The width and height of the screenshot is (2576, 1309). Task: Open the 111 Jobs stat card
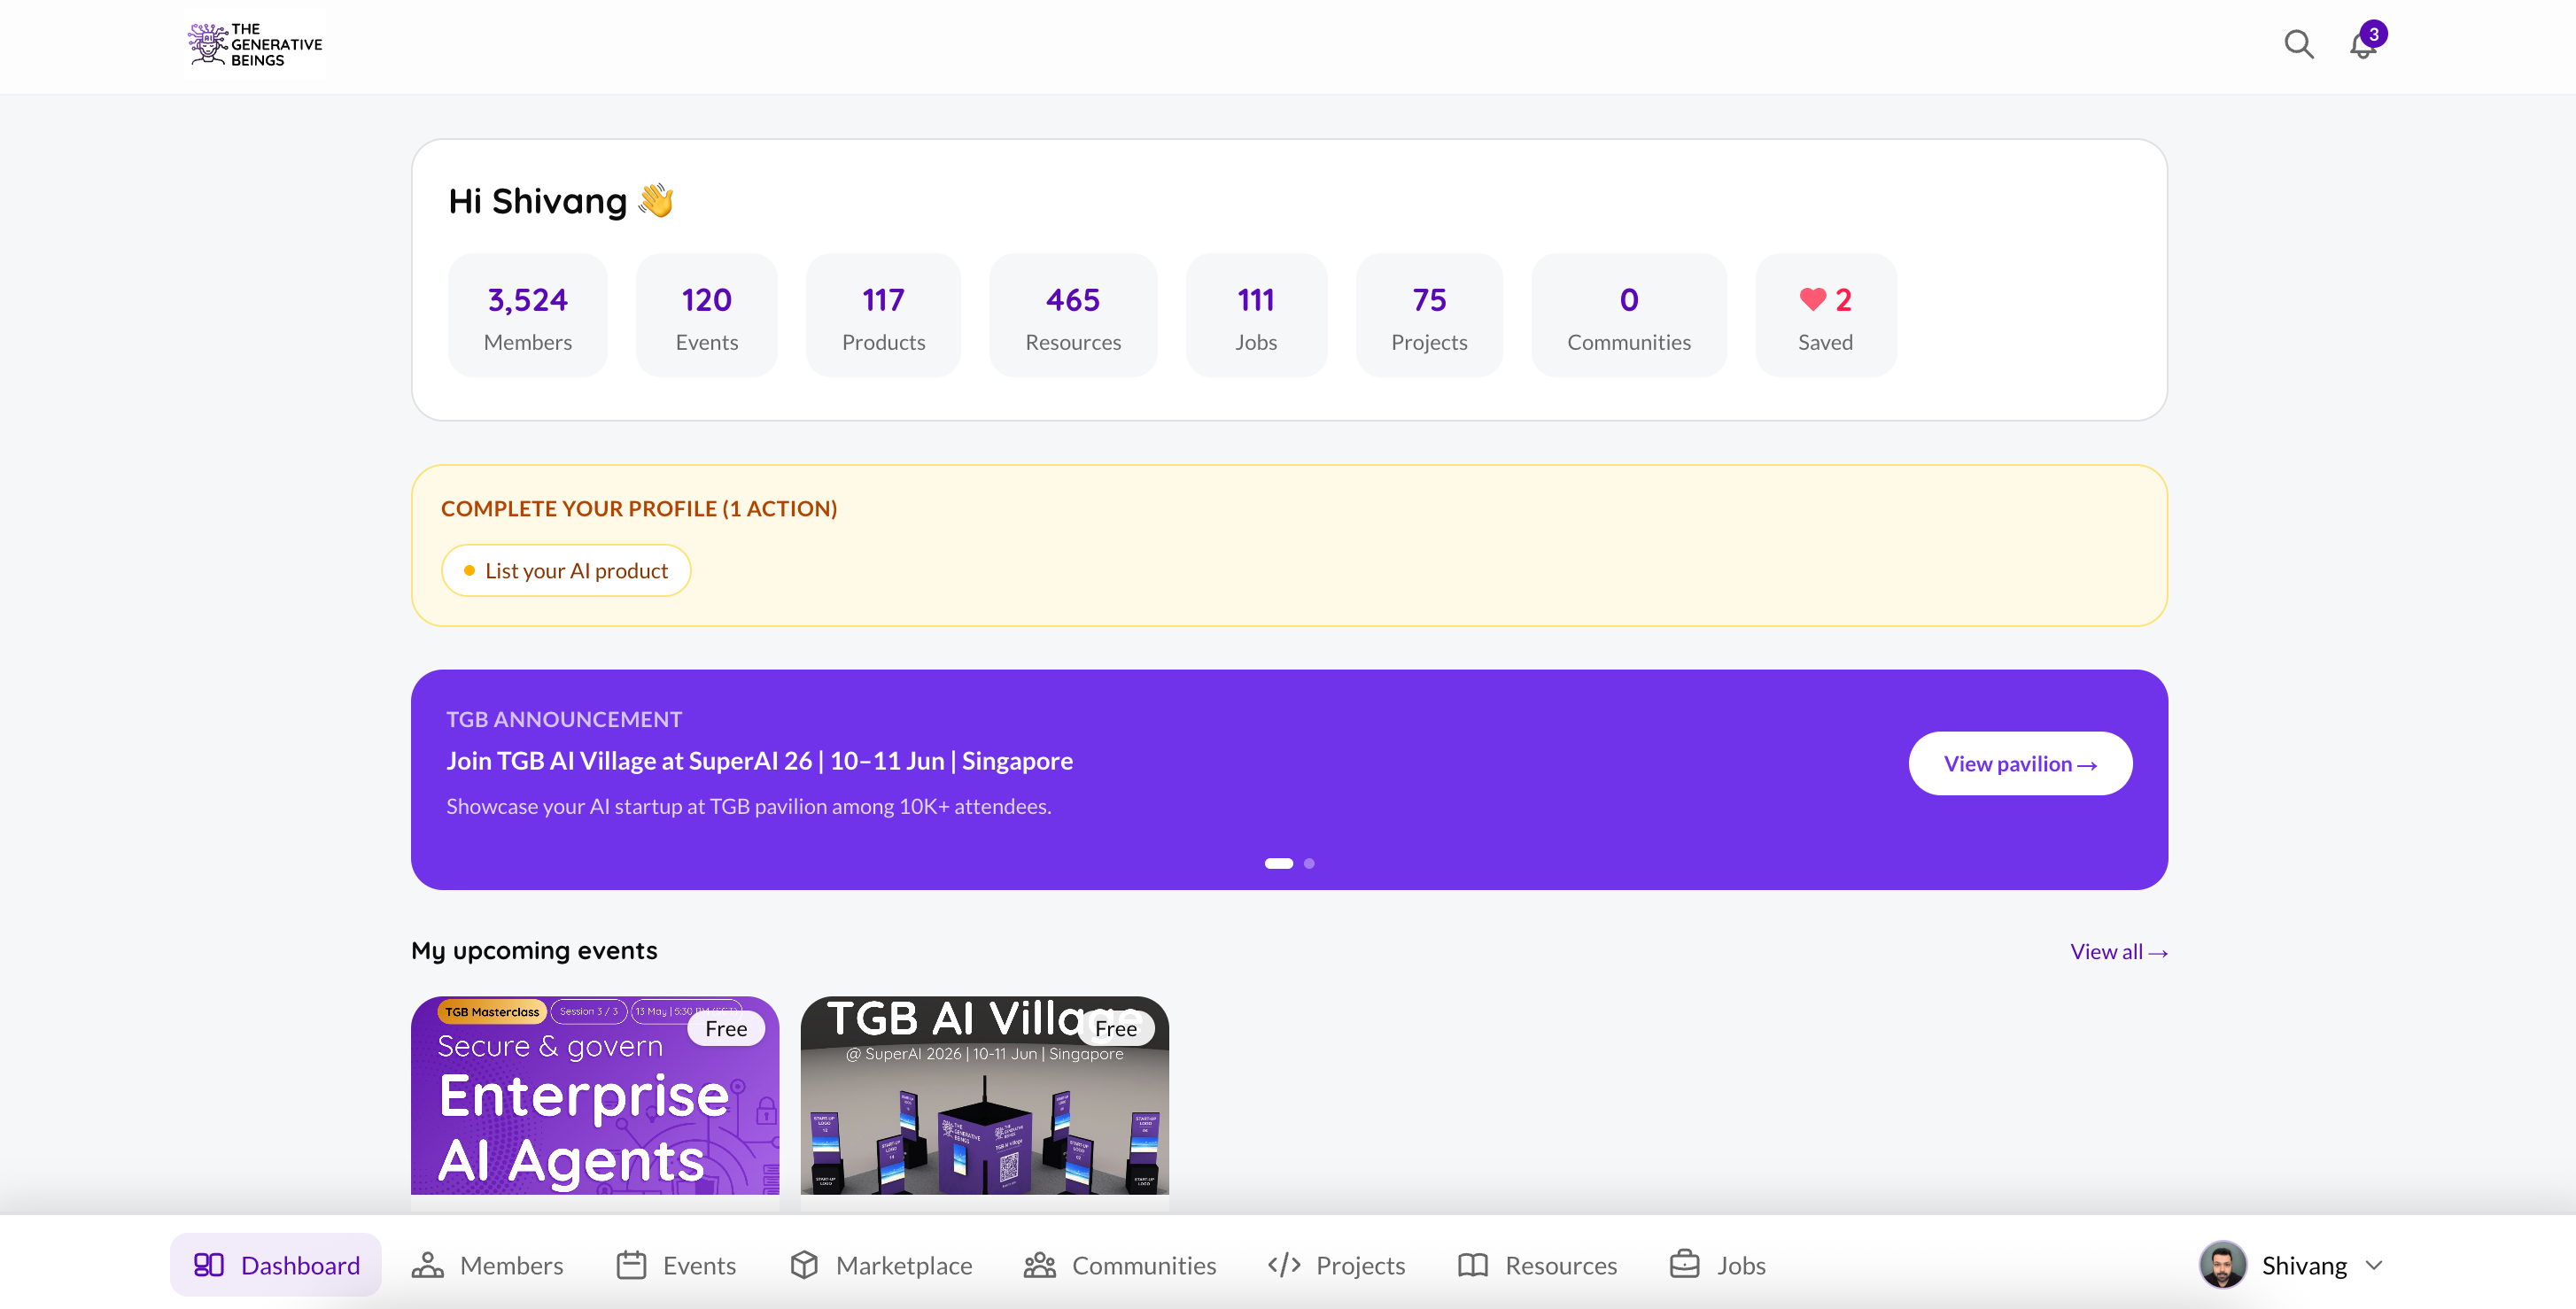pos(1256,315)
